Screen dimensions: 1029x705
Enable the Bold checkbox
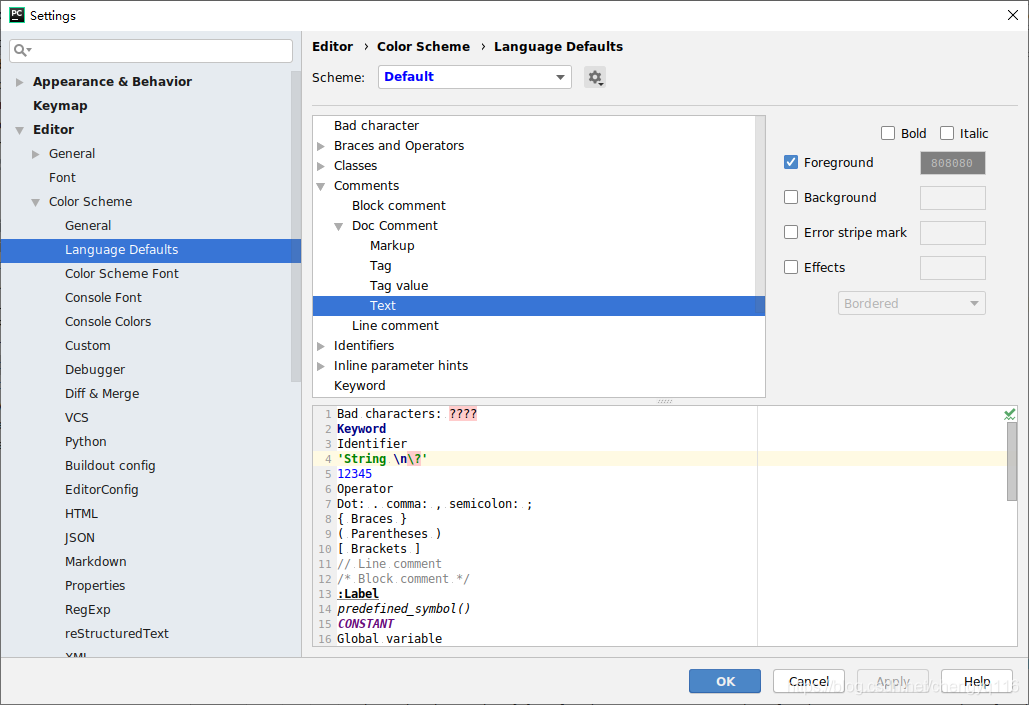pos(888,132)
